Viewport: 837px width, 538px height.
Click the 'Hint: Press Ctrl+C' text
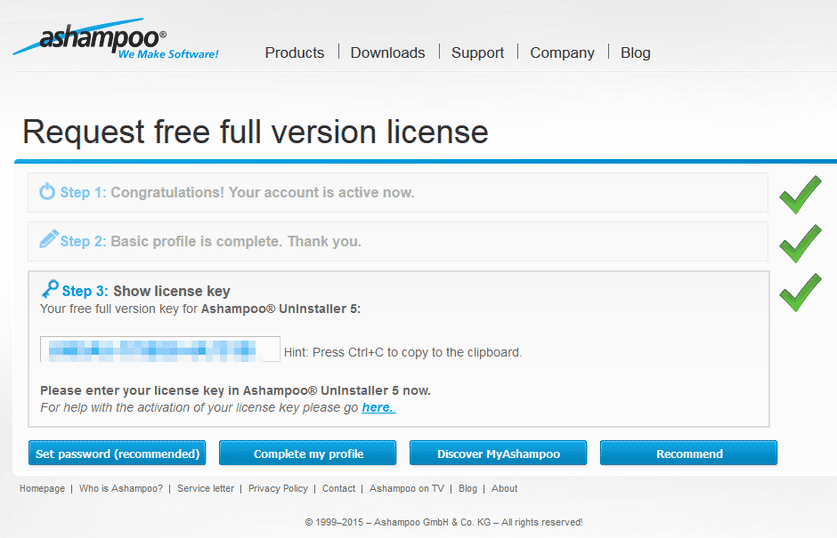403,352
